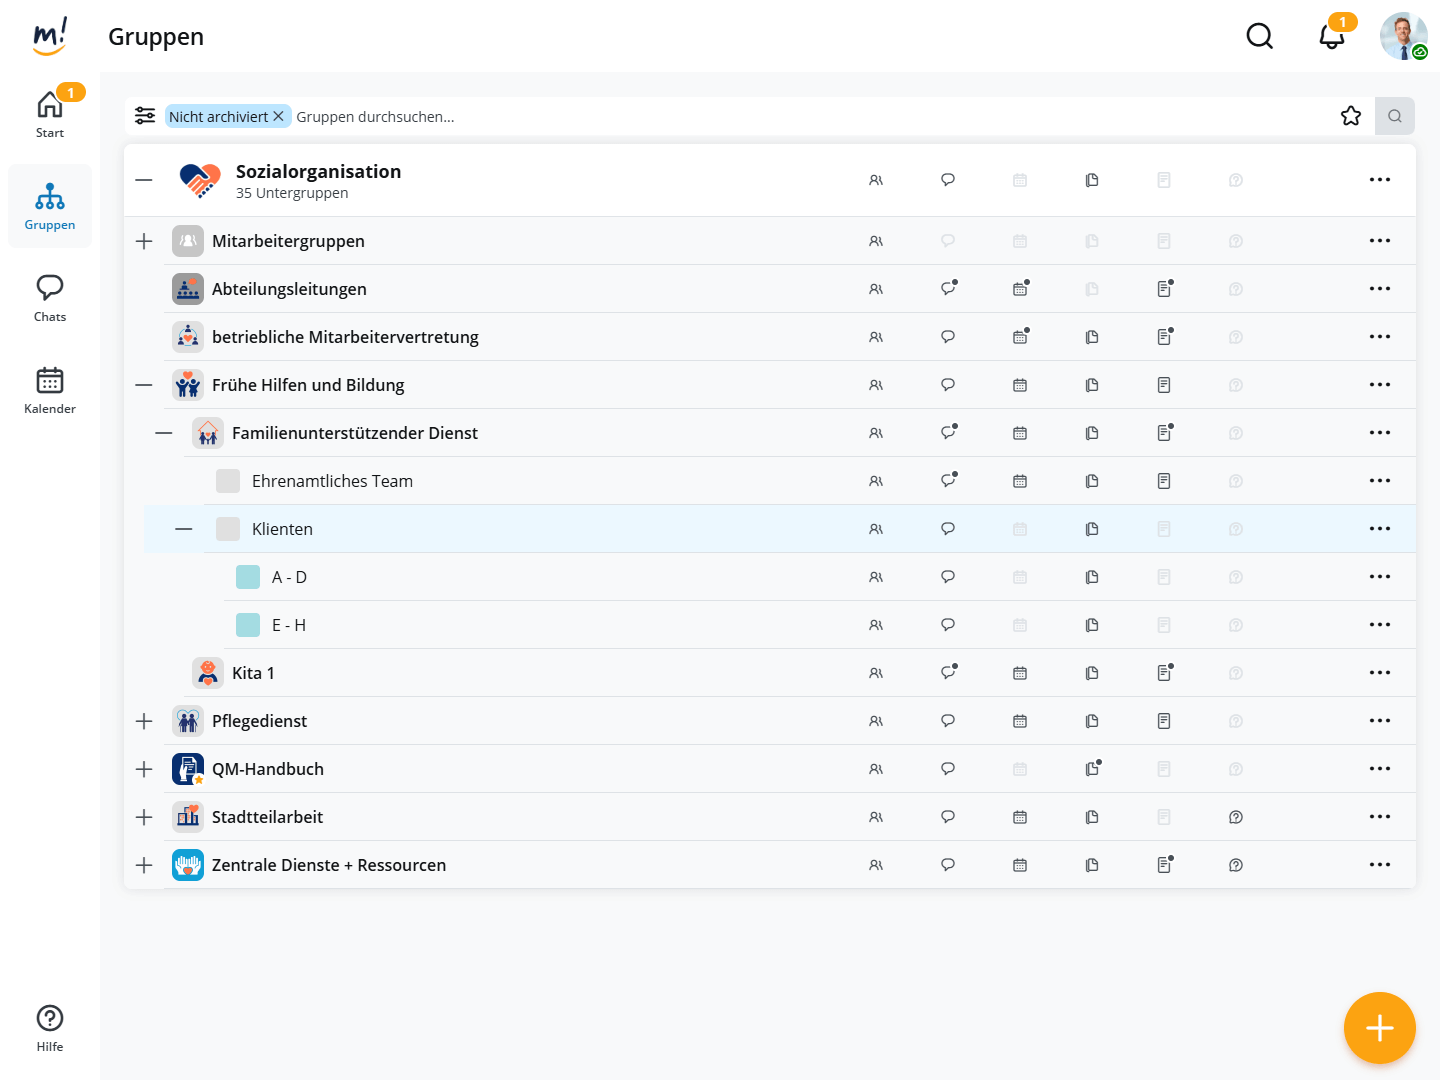The height and width of the screenshot is (1080, 1440).
Task: Open files of QM-Handbuch group
Action: [x=1092, y=769]
